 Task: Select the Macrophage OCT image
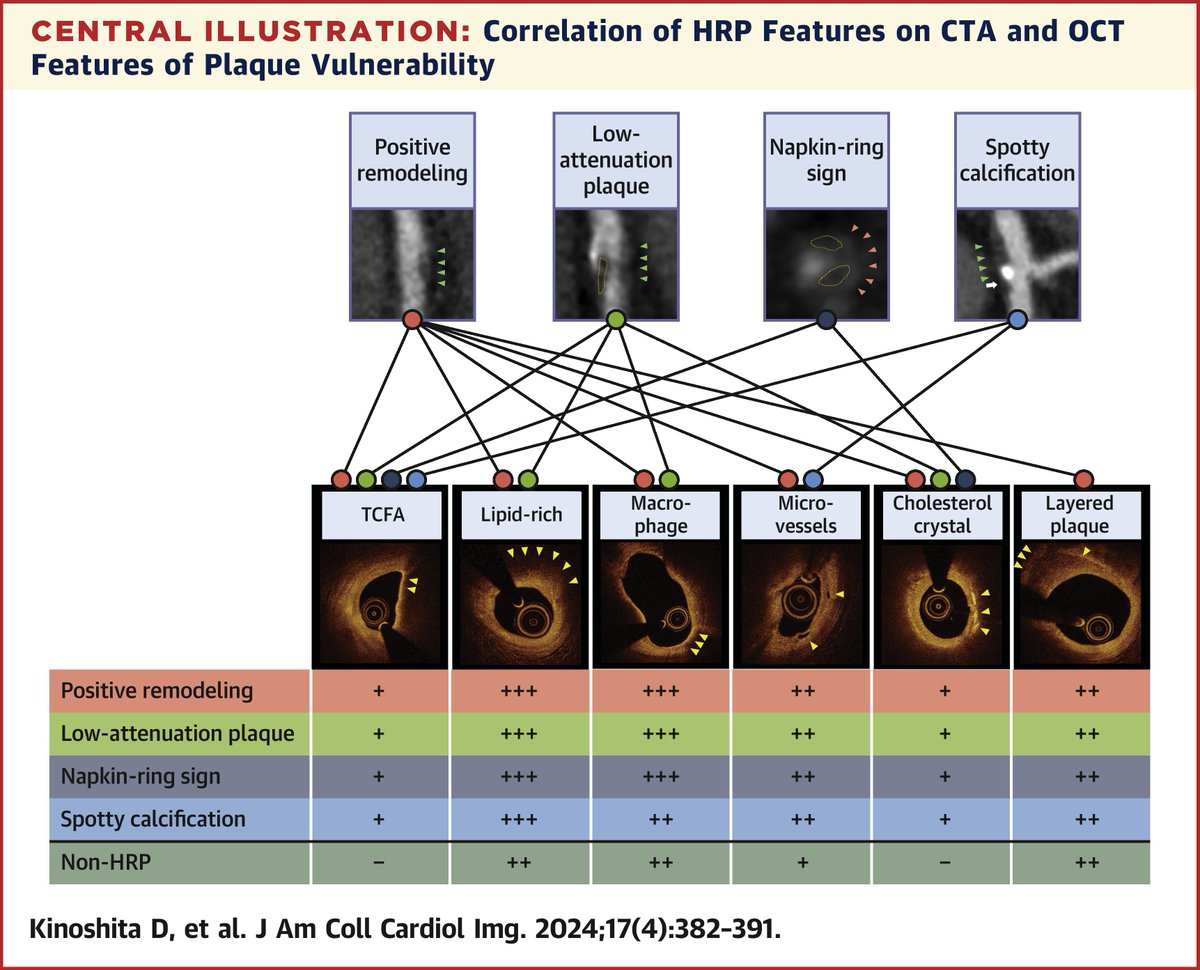(657, 603)
